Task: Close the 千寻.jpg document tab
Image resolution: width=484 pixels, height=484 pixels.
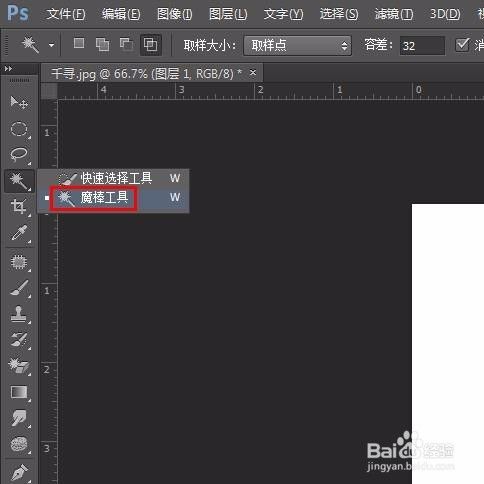Action: [x=253, y=72]
